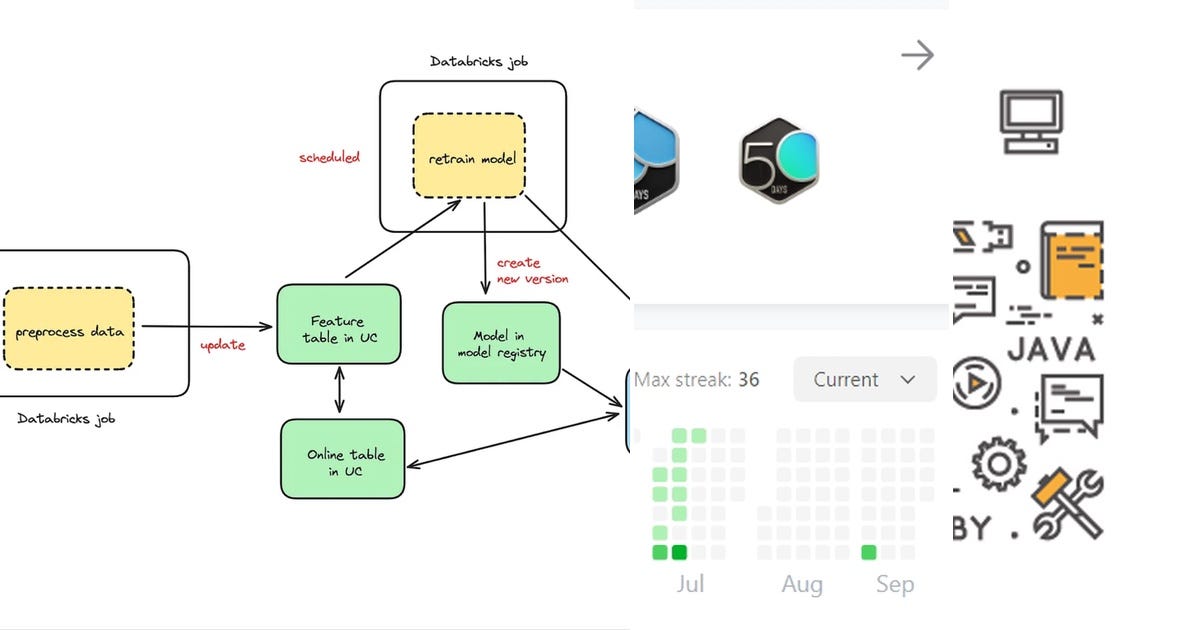Click the Jul month label
The width and height of the screenshot is (1200, 630).
[690, 585]
